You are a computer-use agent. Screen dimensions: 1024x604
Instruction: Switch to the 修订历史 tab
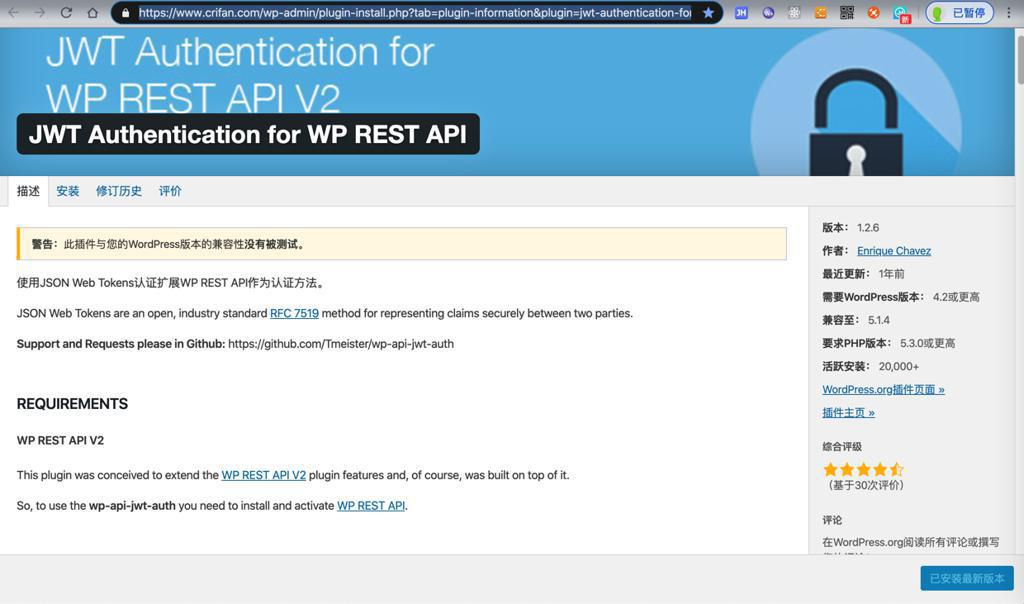[x=119, y=191]
